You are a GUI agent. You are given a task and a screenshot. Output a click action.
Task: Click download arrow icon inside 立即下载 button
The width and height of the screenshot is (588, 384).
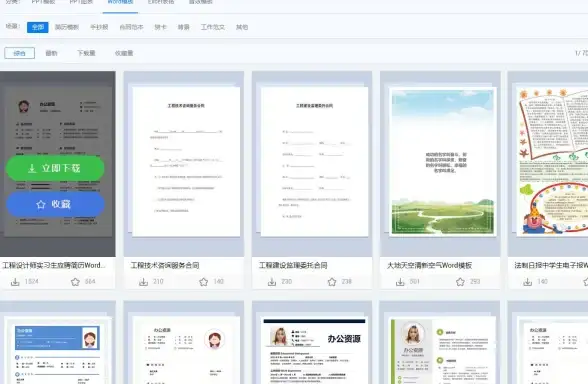point(32,168)
